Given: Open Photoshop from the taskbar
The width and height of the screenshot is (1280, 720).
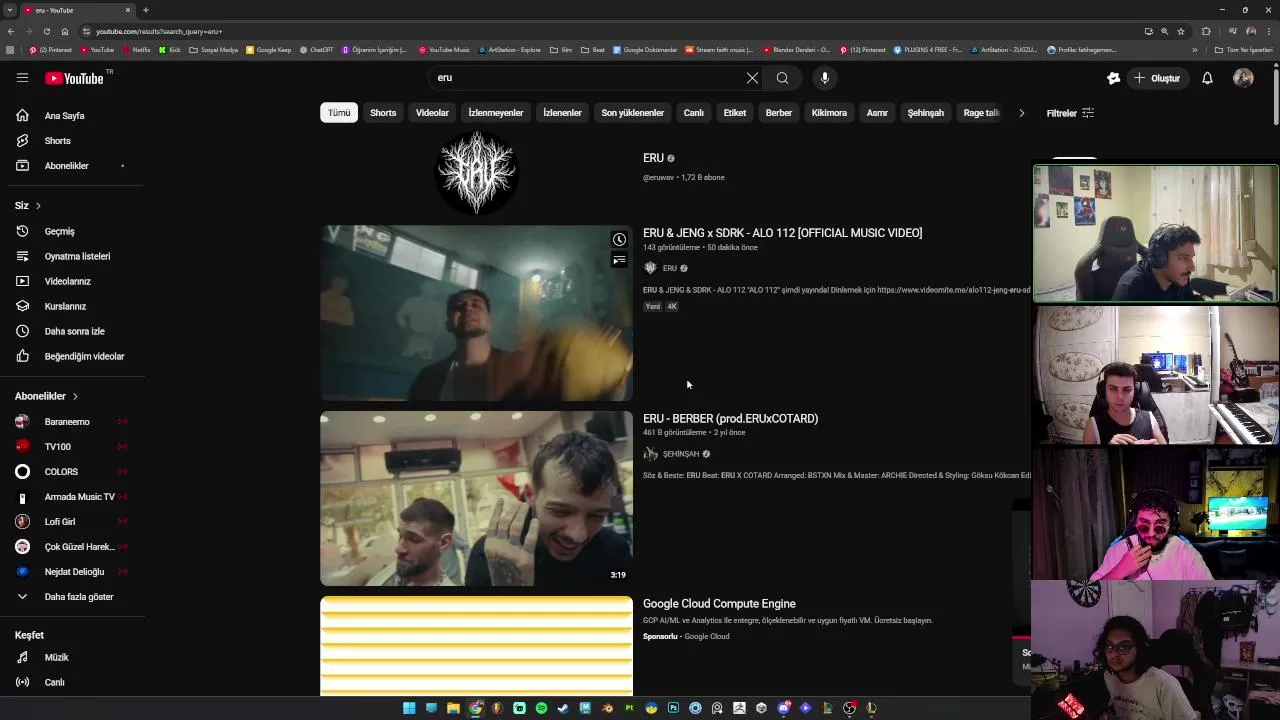Looking at the screenshot, I should pyautogui.click(x=673, y=708).
